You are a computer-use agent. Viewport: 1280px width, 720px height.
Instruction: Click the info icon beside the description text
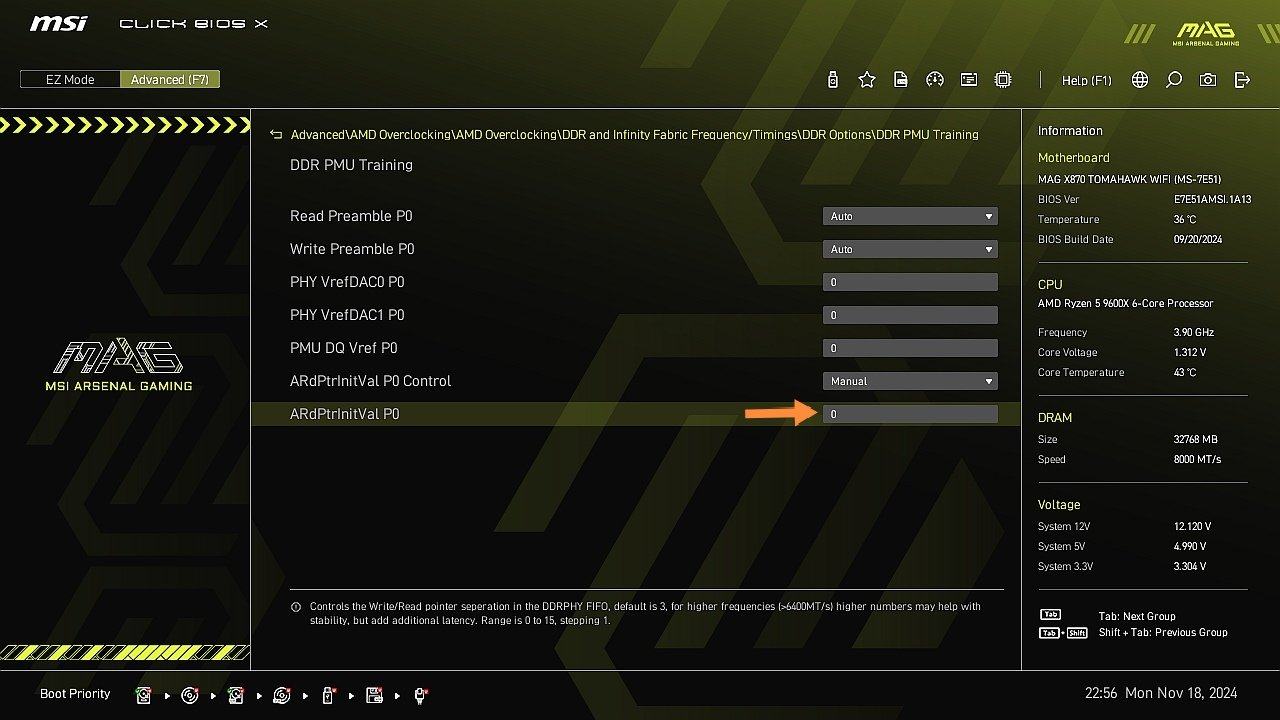(296, 607)
